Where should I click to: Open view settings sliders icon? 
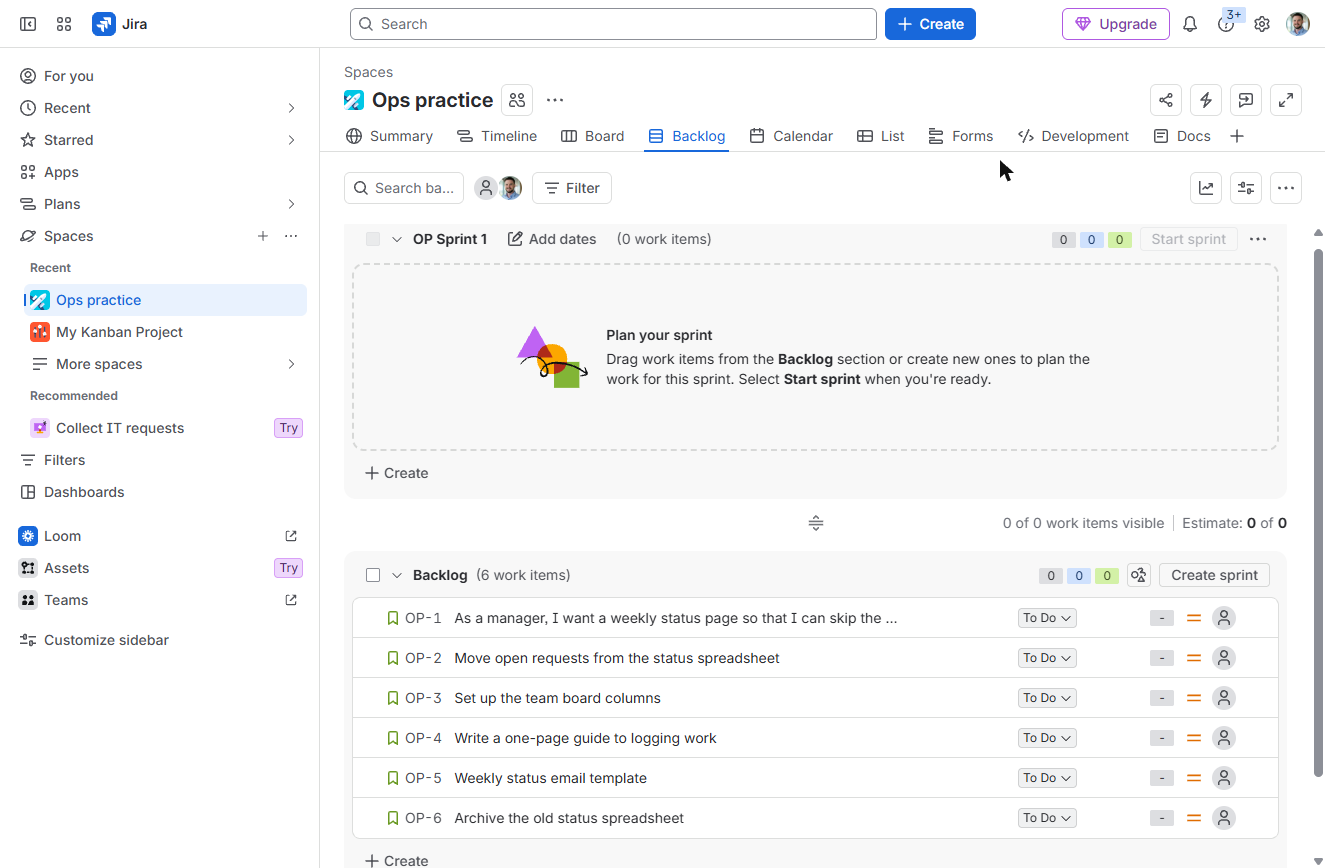point(1246,188)
